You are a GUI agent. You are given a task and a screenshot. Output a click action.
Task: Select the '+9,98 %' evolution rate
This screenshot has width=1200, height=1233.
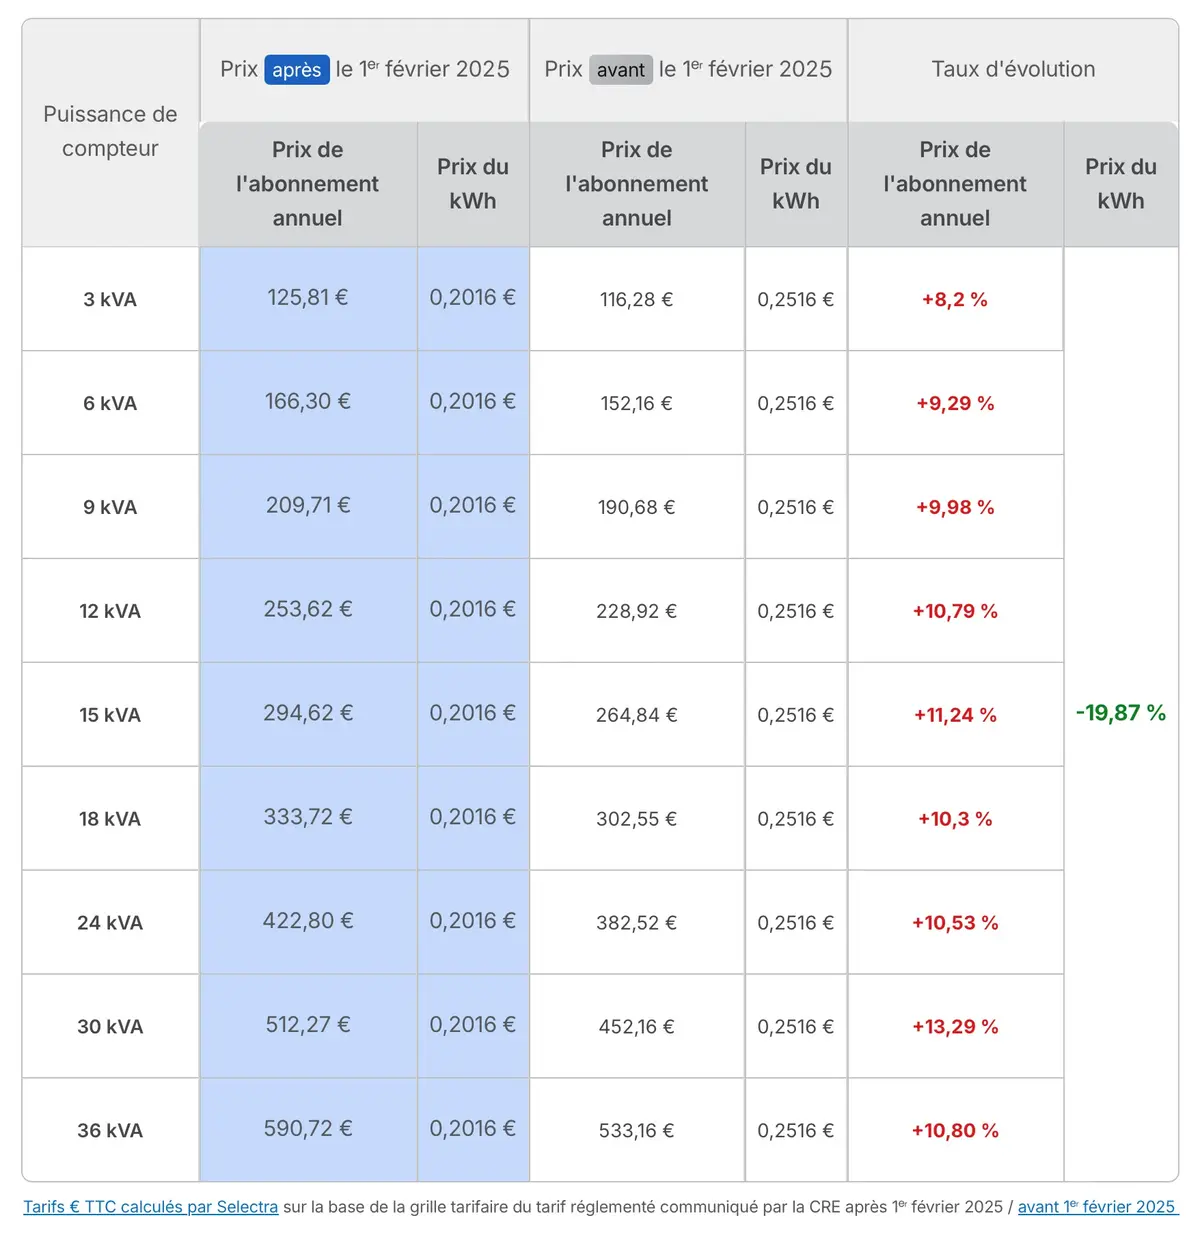pyautogui.click(x=955, y=507)
